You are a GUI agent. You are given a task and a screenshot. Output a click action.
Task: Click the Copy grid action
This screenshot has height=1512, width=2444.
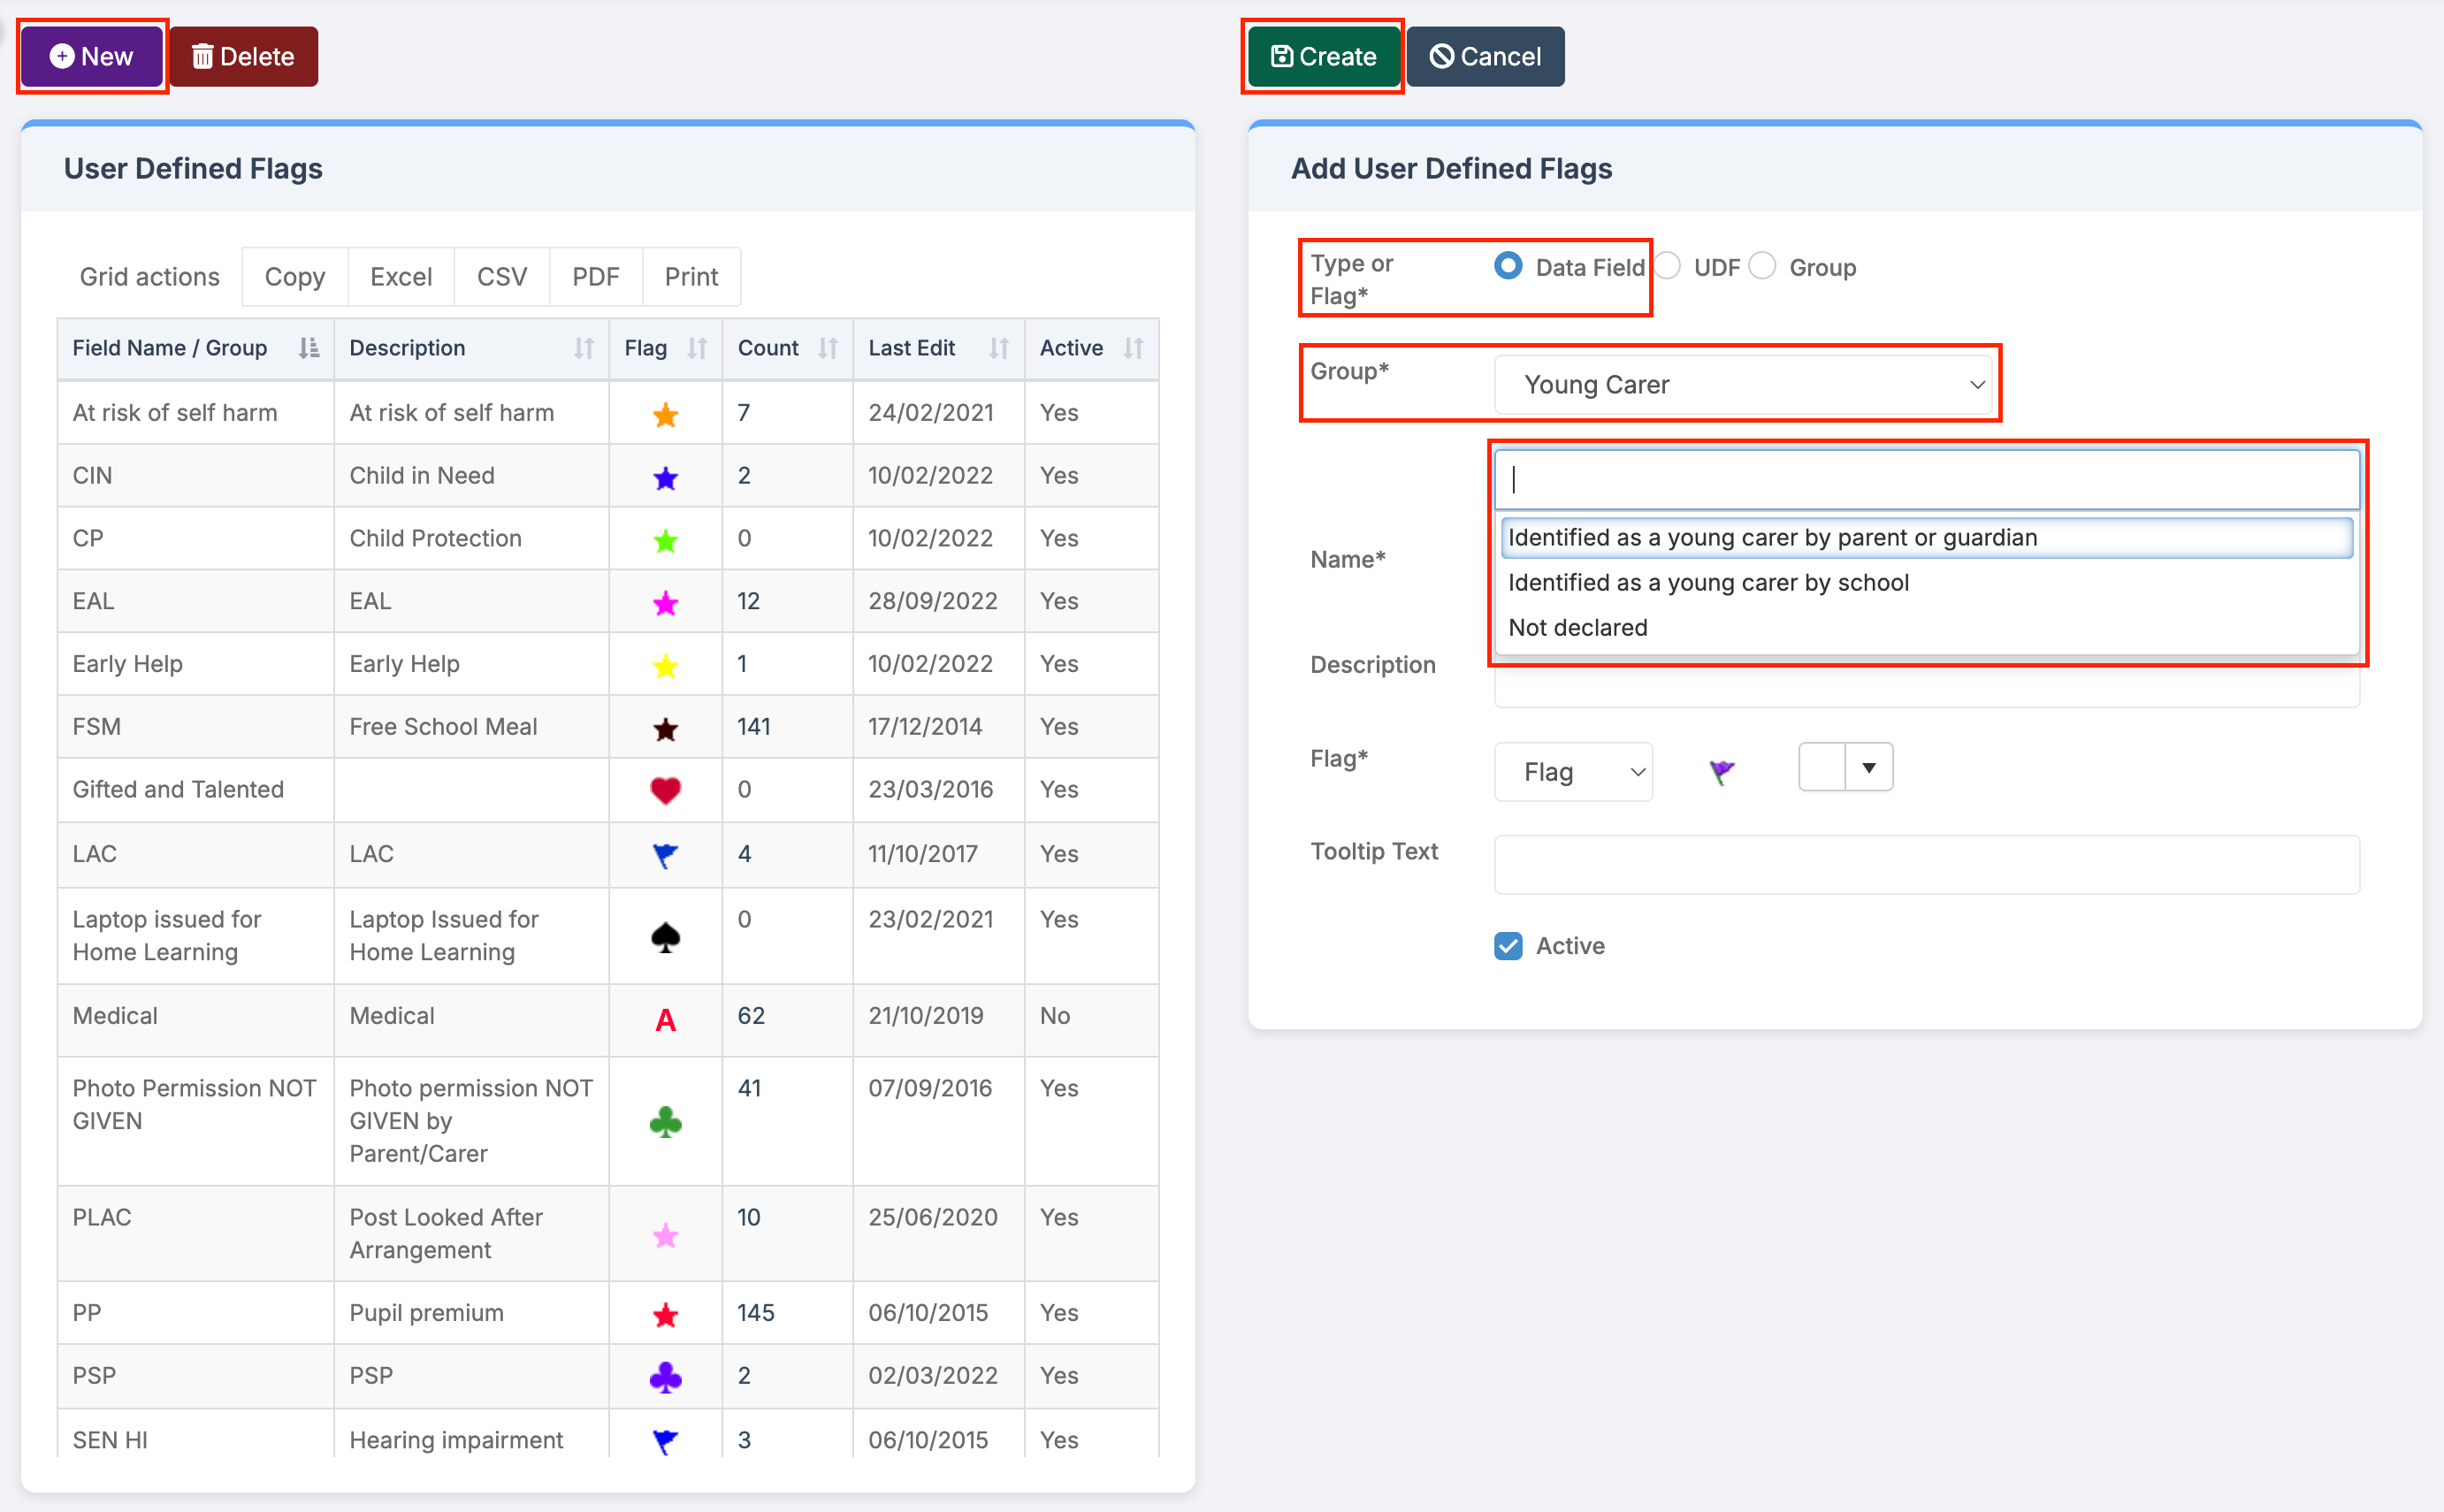[x=295, y=277]
